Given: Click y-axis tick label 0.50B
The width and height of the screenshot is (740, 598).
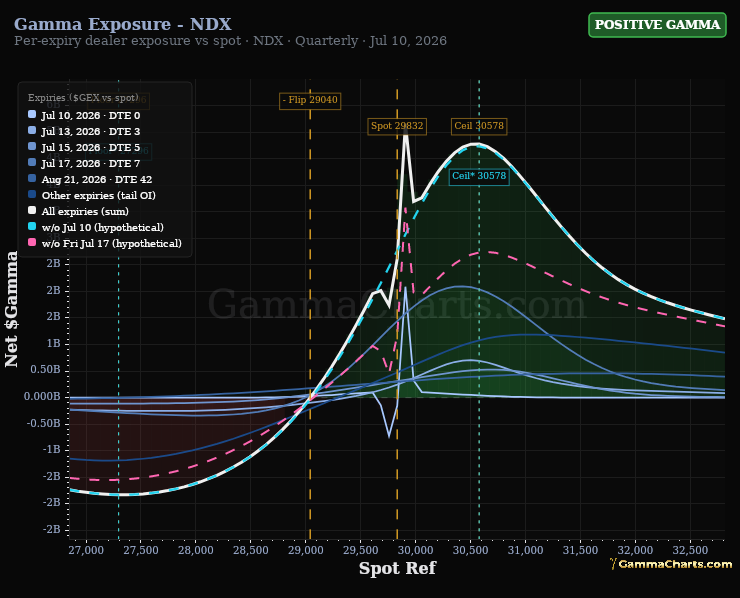Looking at the screenshot, I should (x=46, y=370).
